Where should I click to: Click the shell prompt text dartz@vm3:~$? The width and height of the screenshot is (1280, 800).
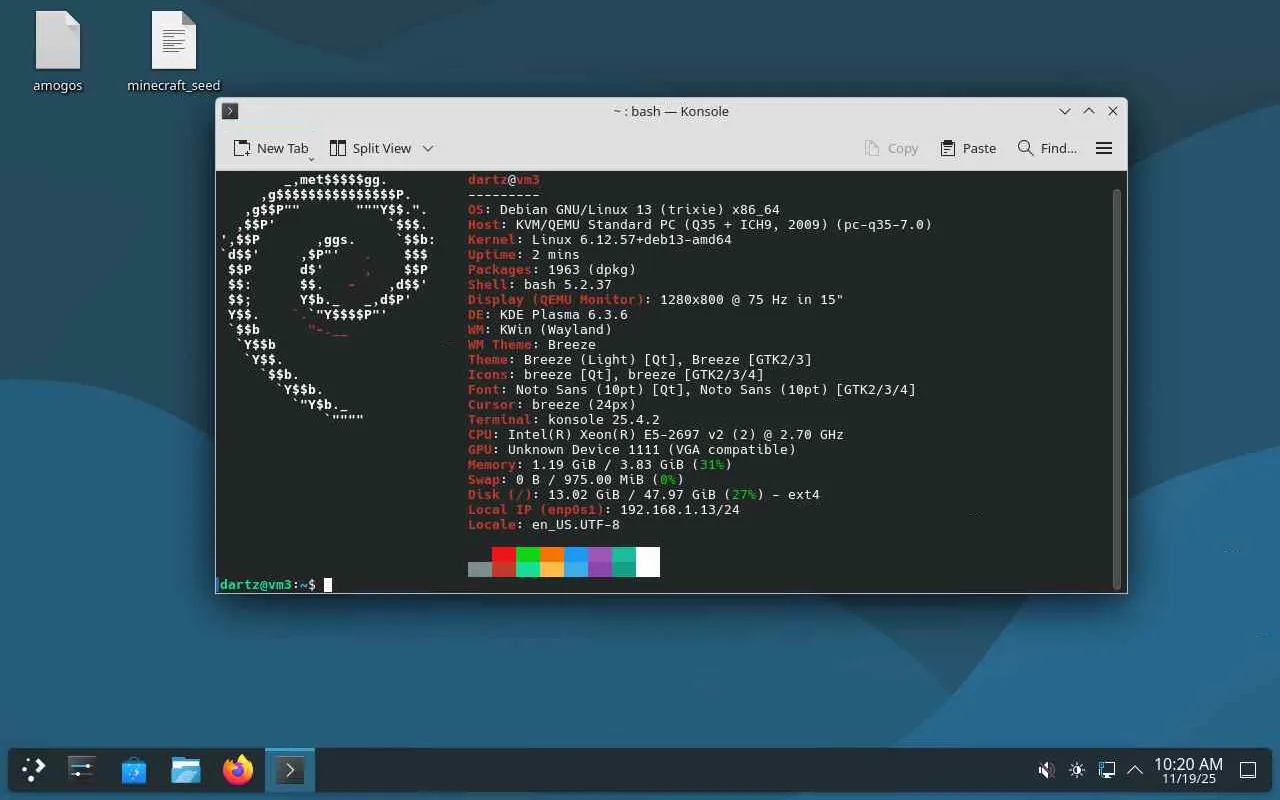point(268,585)
